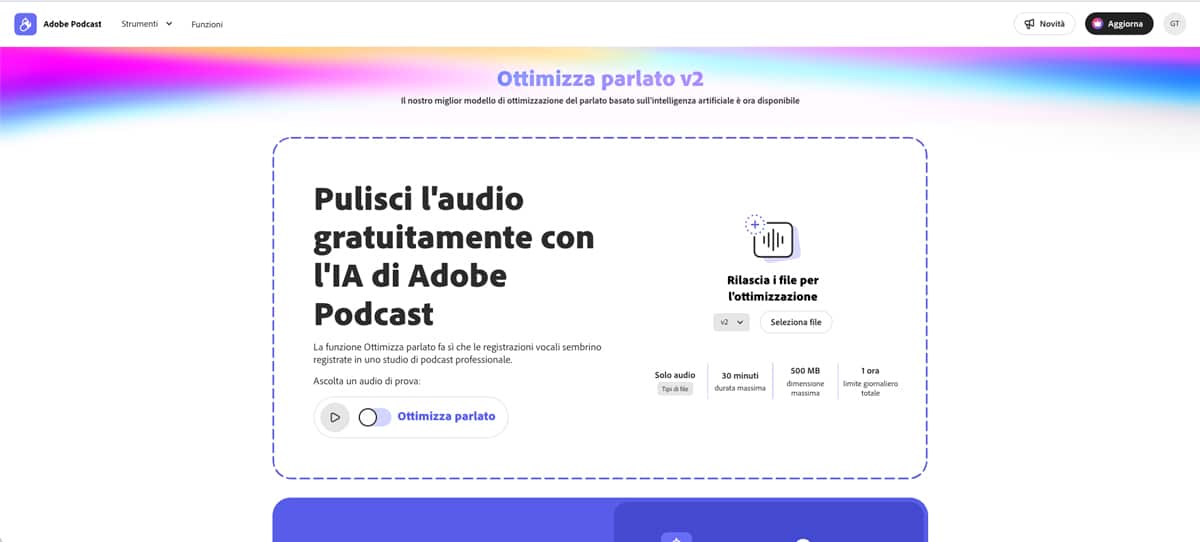Open the v2 model version dropdown
The width and height of the screenshot is (1200, 542).
[731, 322]
